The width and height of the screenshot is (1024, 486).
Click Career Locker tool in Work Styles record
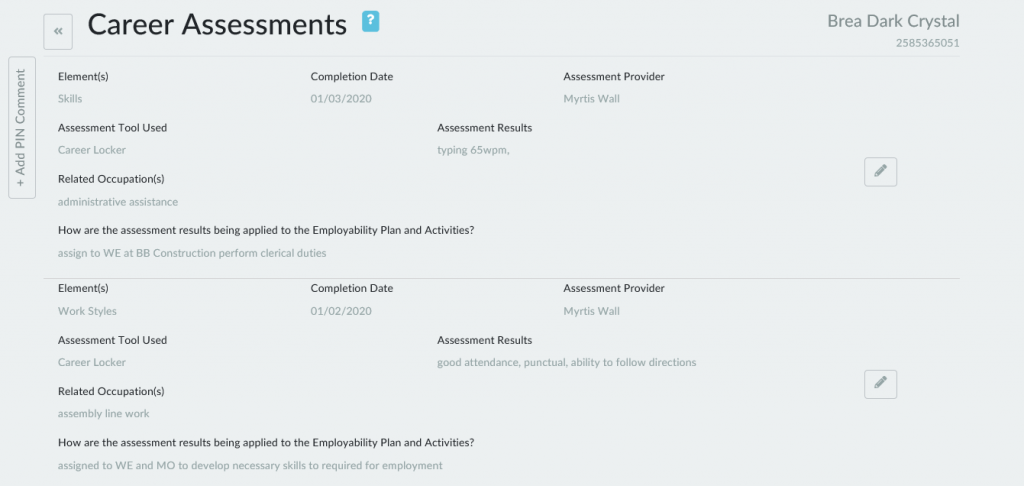point(92,362)
